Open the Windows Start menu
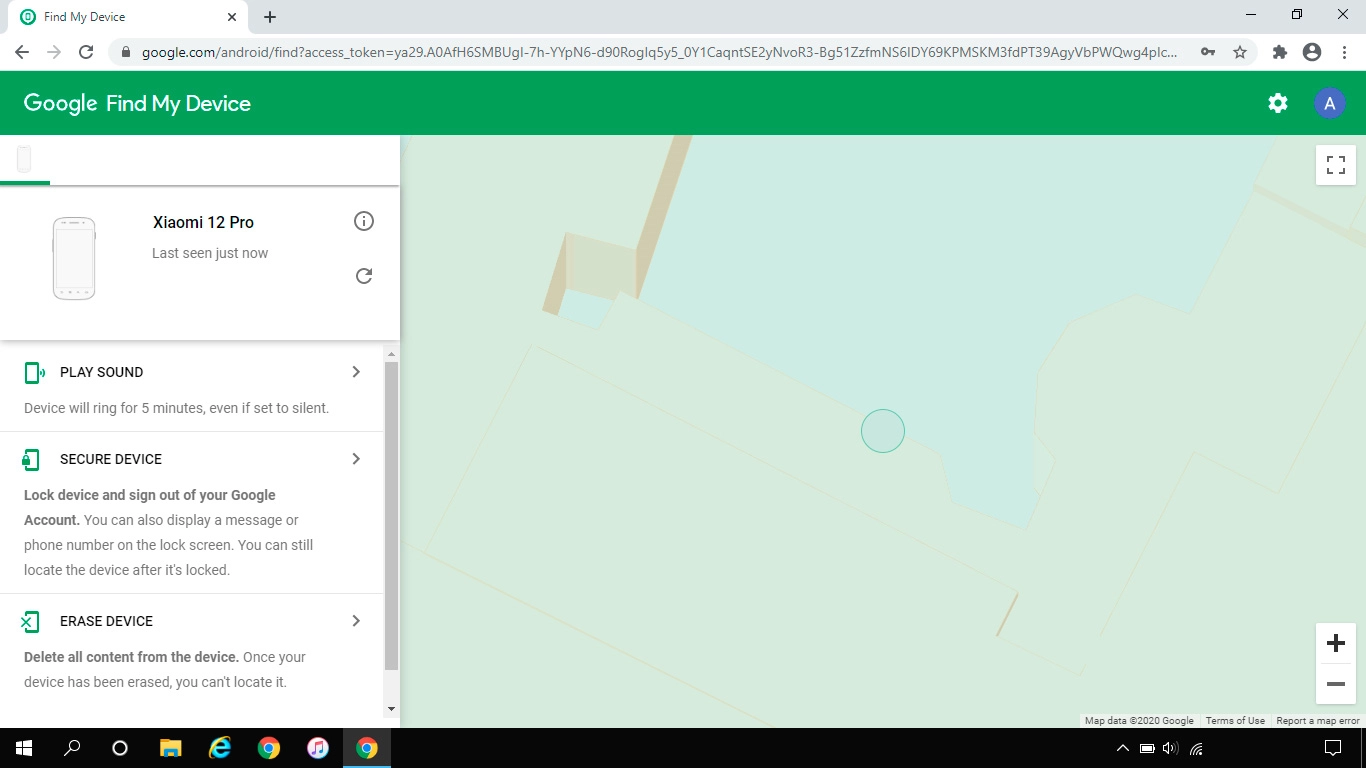1366x768 pixels. point(24,748)
